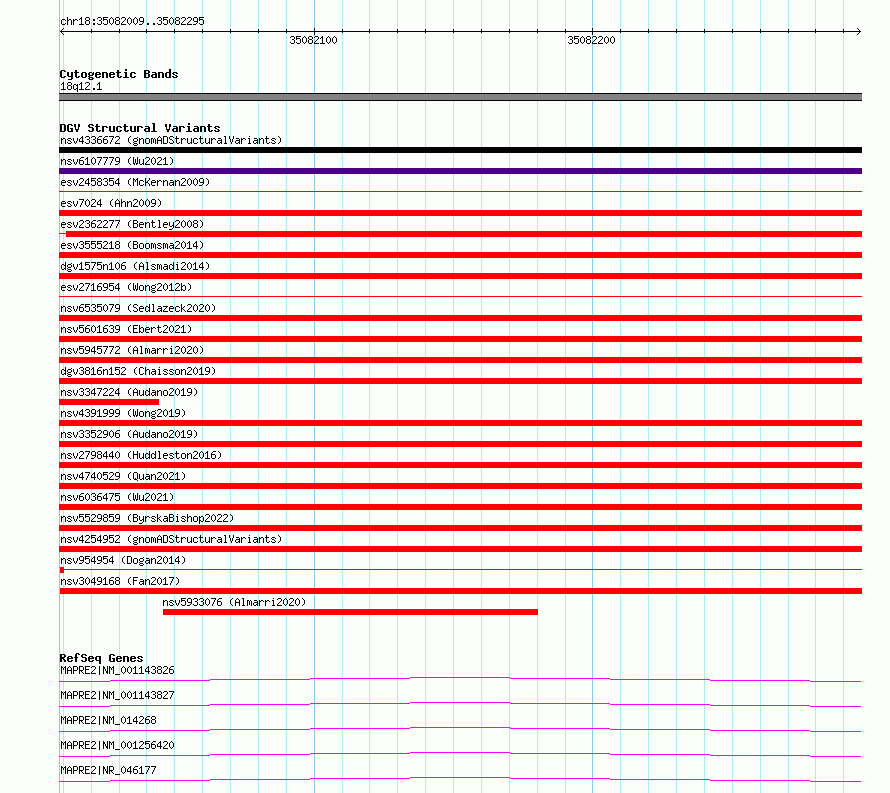Open the nsv4254952 (gnomADStructuralVariants) label

pyautogui.click(x=171, y=539)
